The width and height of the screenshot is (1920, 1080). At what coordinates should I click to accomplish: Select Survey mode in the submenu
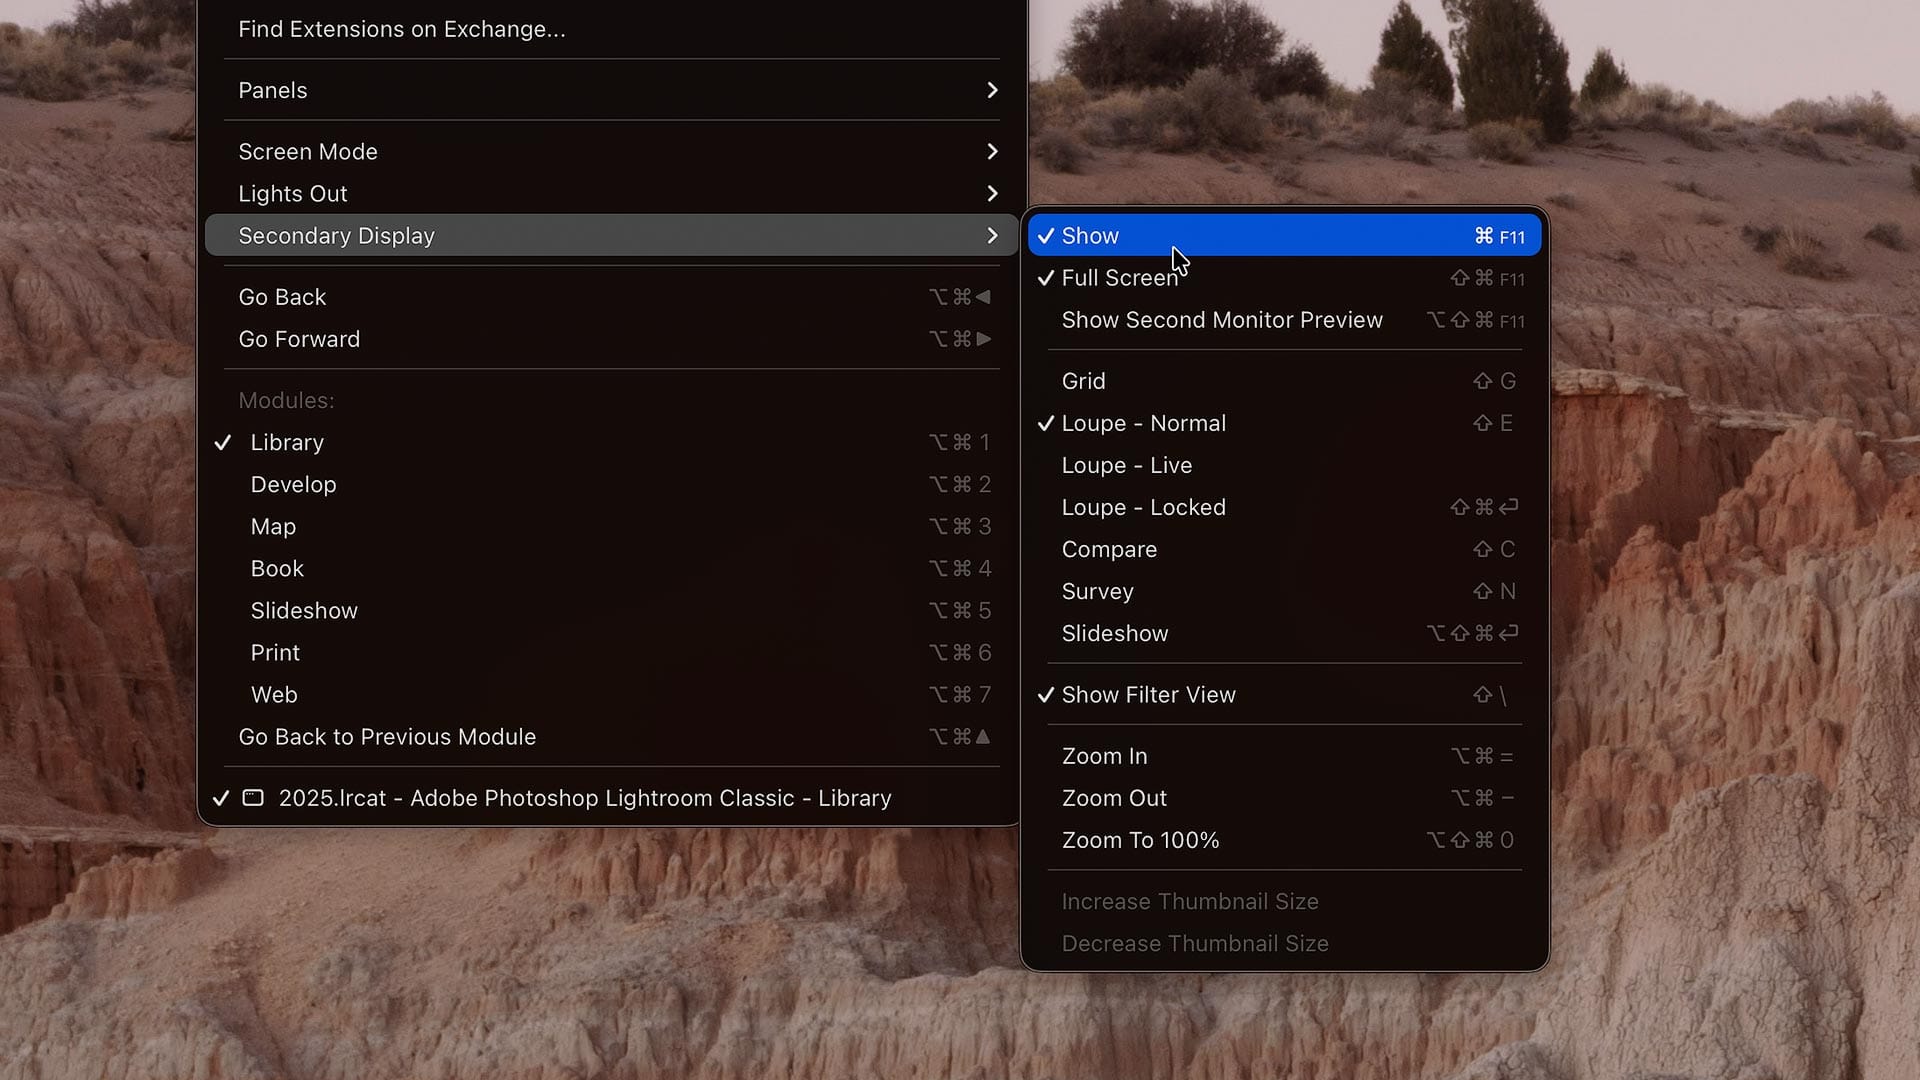click(x=1097, y=591)
